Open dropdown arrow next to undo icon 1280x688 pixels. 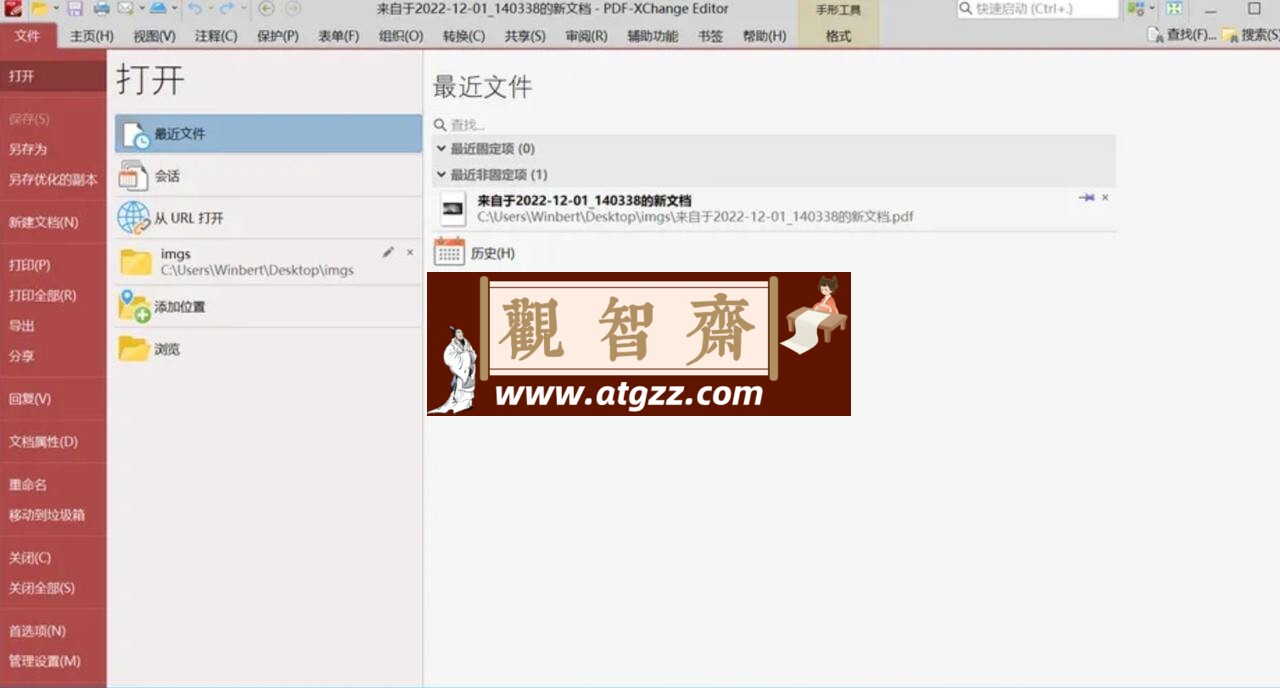[210, 8]
